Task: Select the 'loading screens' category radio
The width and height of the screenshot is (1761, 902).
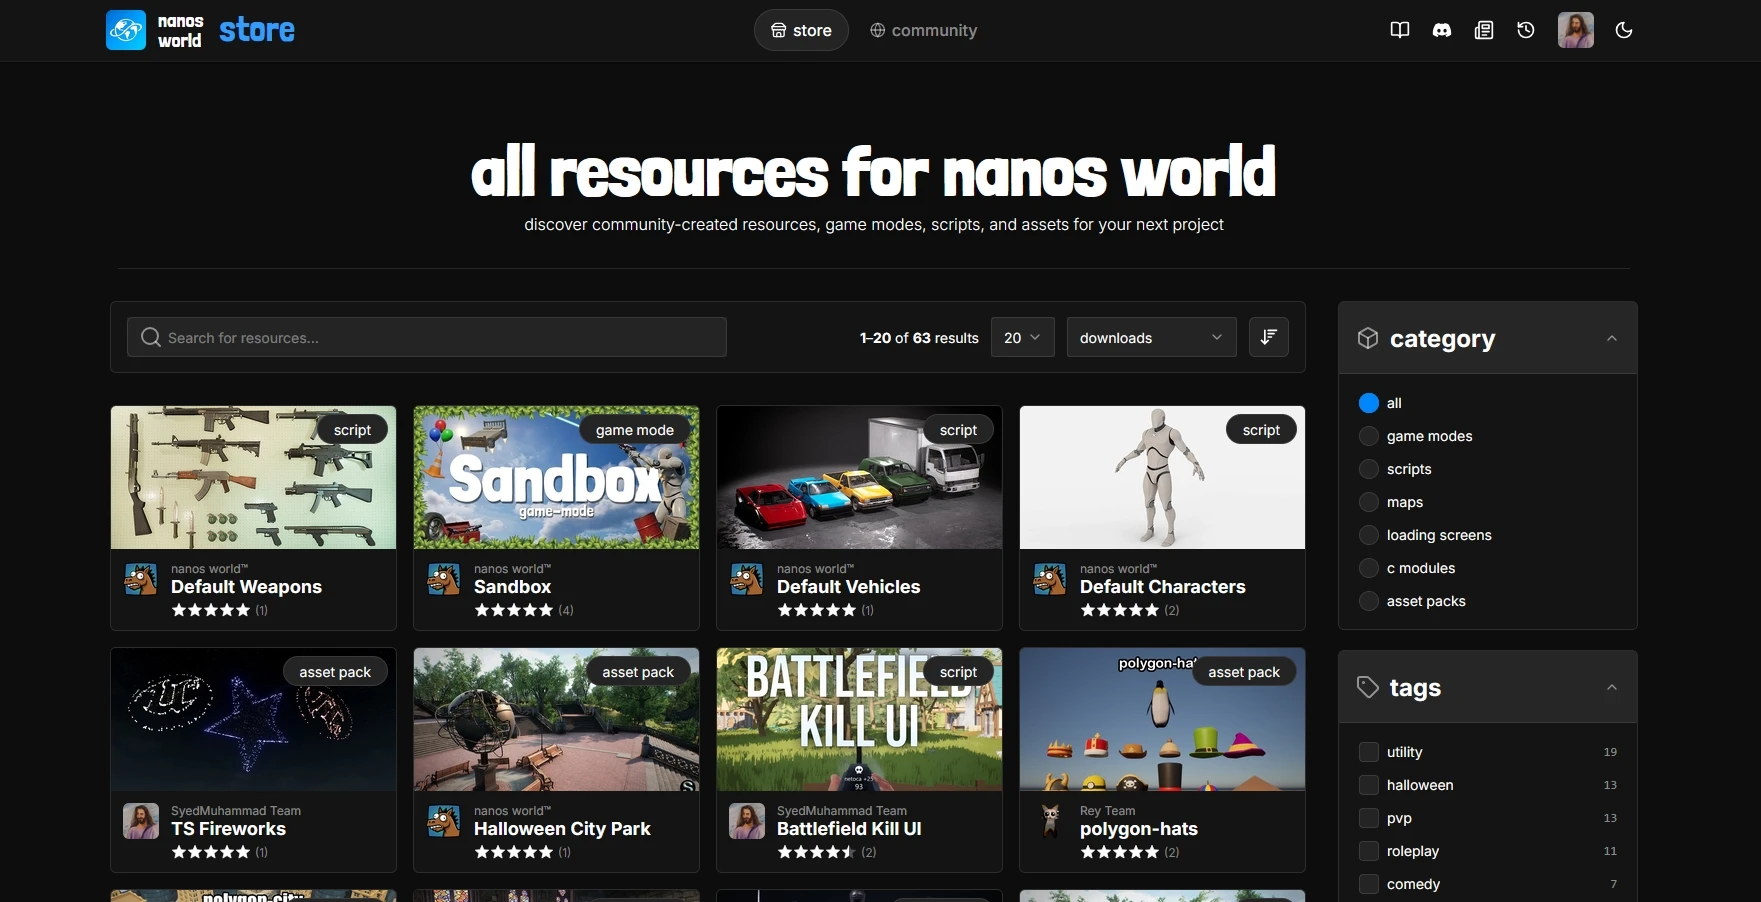Action: coord(1369,535)
